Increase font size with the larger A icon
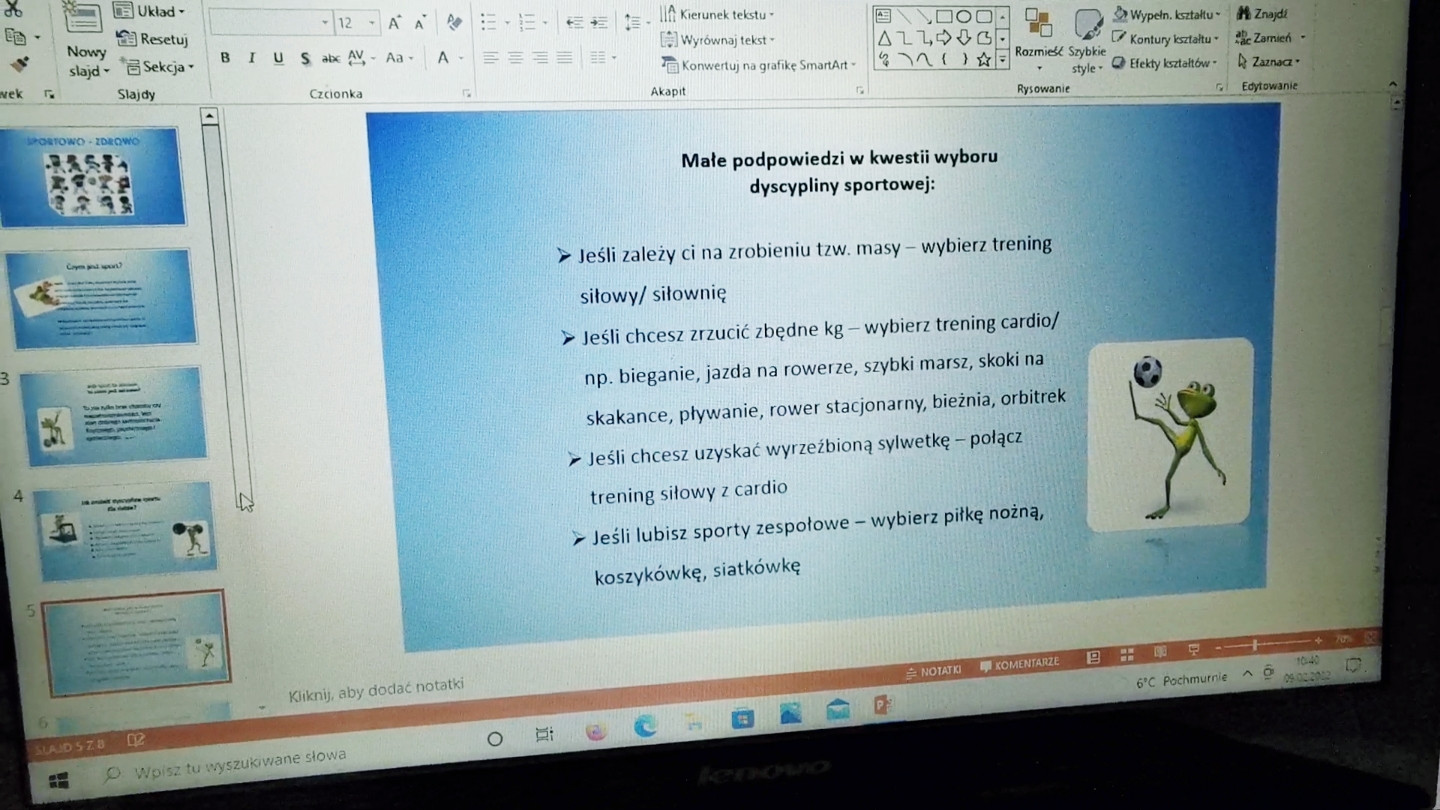The height and width of the screenshot is (810, 1440). click(396, 23)
